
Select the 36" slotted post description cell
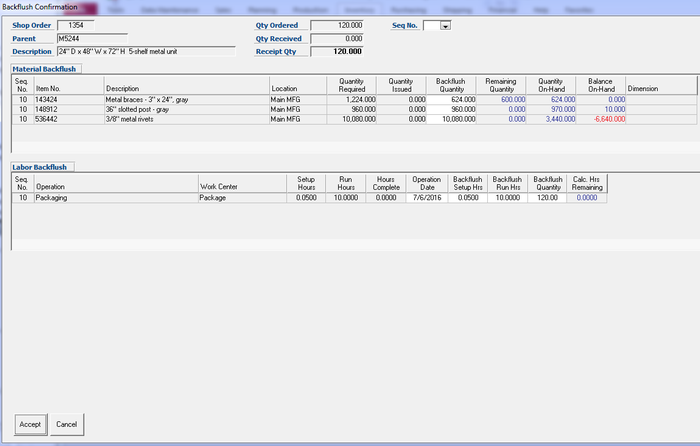point(187,109)
